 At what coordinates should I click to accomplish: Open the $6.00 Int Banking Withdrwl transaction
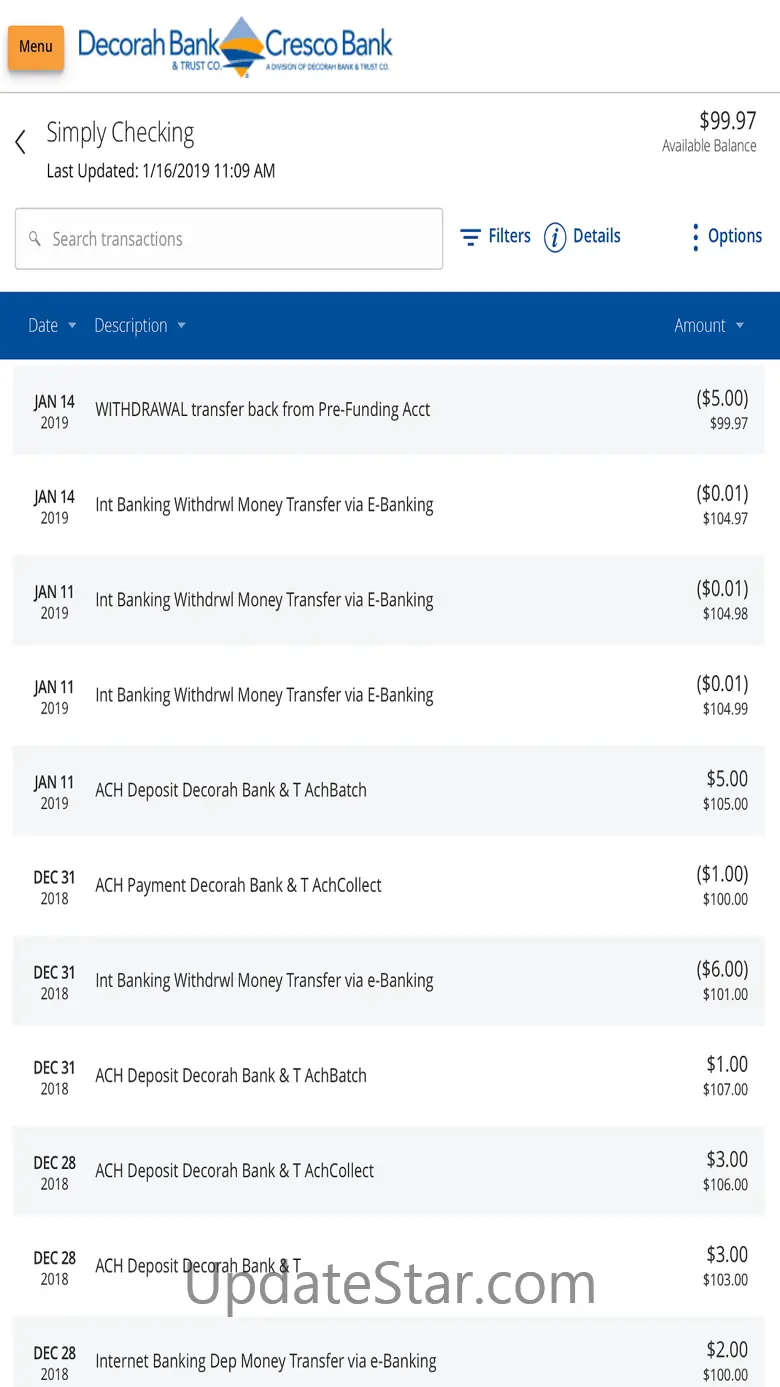[264, 981]
